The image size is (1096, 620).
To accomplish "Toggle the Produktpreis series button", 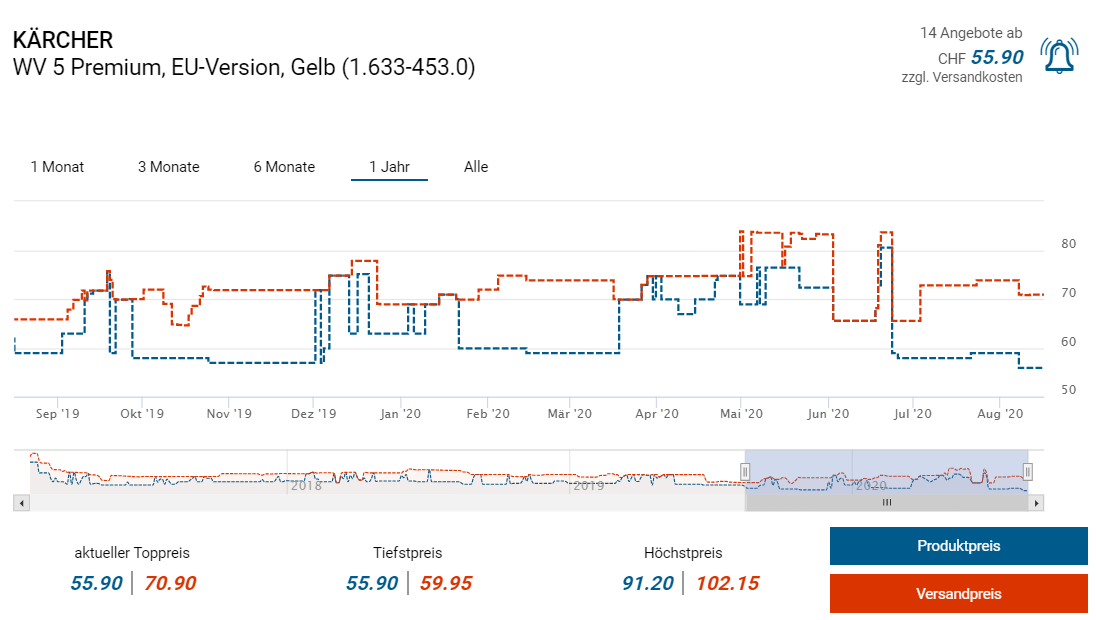I will (958, 546).
